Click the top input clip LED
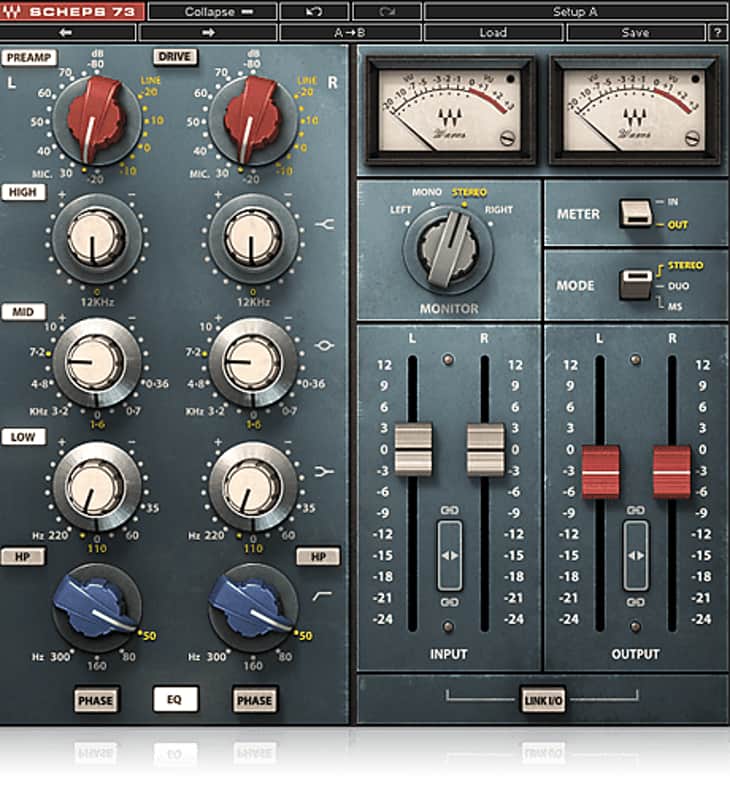 pyautogui.click(x=448, y=360)
